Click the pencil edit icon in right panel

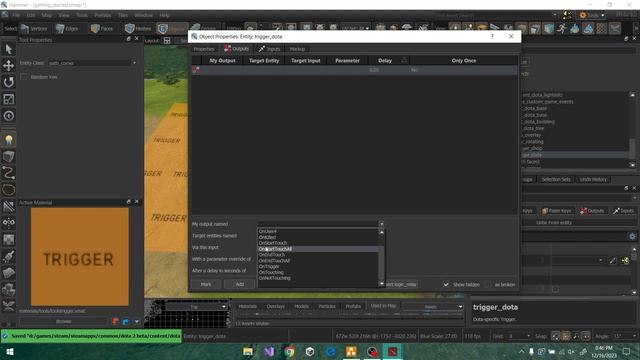(612, 260)
